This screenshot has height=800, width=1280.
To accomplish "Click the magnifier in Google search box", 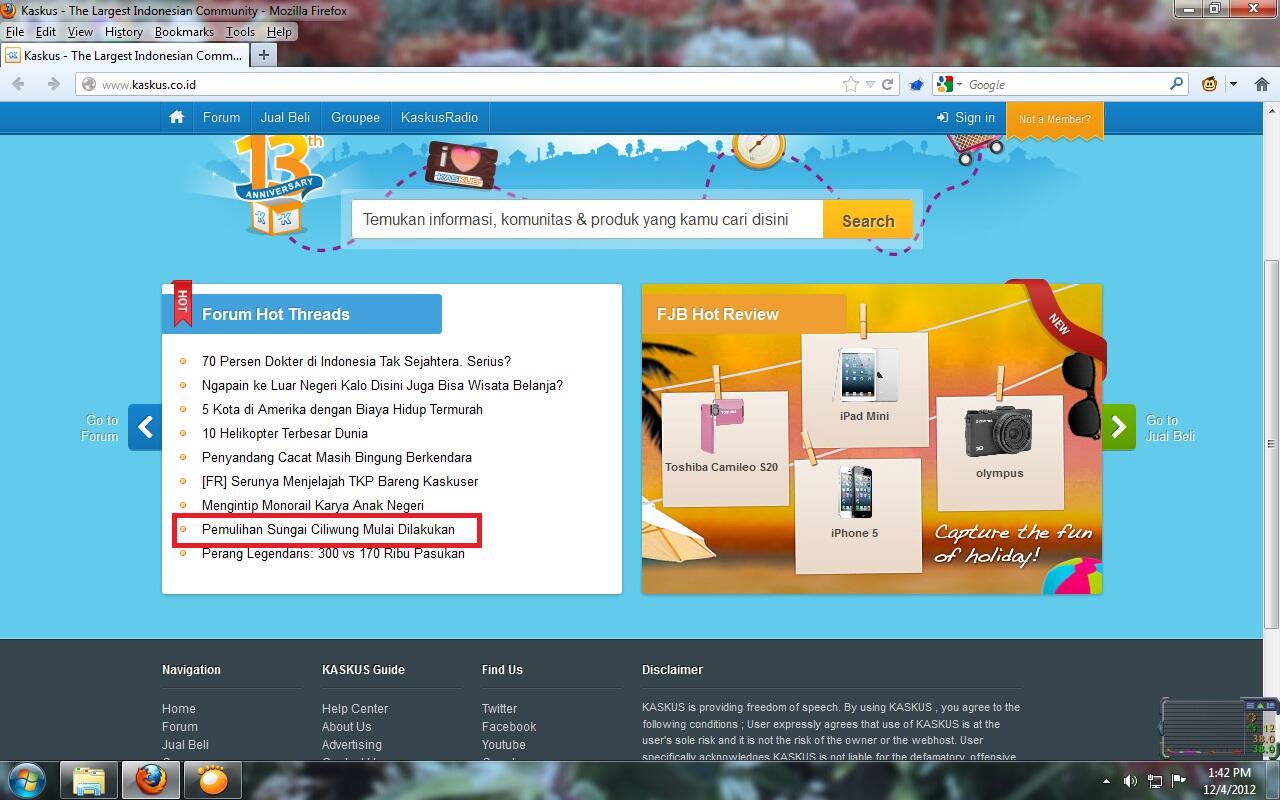I will coord(1177,85).
